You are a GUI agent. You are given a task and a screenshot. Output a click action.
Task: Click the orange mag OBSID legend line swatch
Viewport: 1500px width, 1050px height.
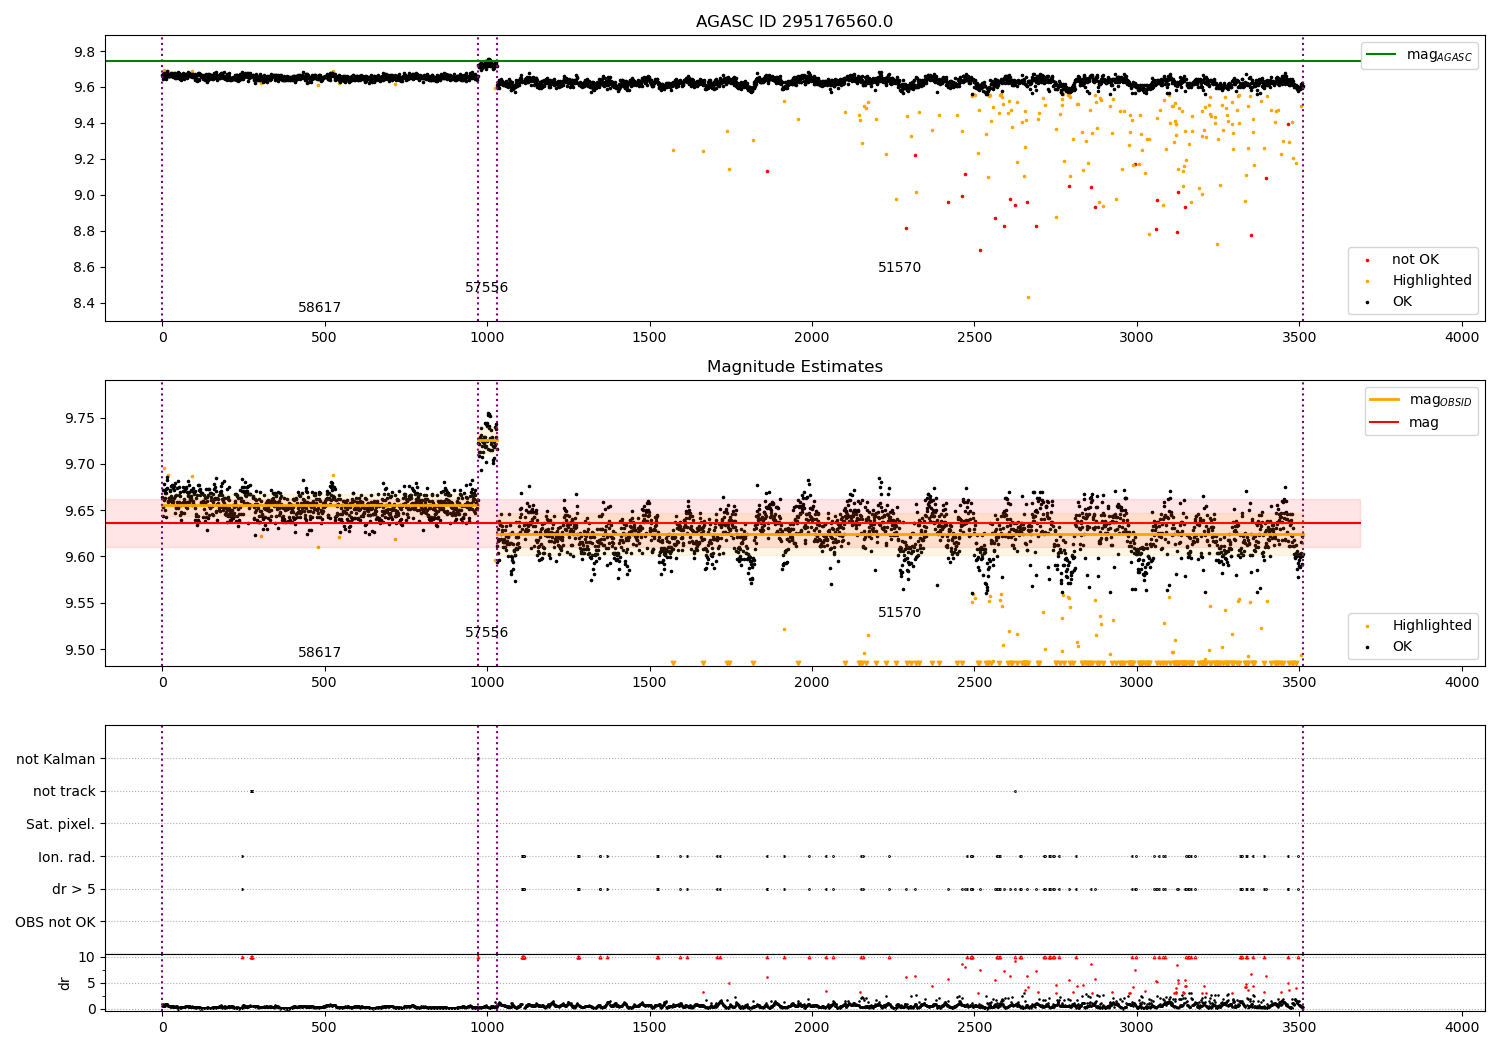tap(1384, 400)
